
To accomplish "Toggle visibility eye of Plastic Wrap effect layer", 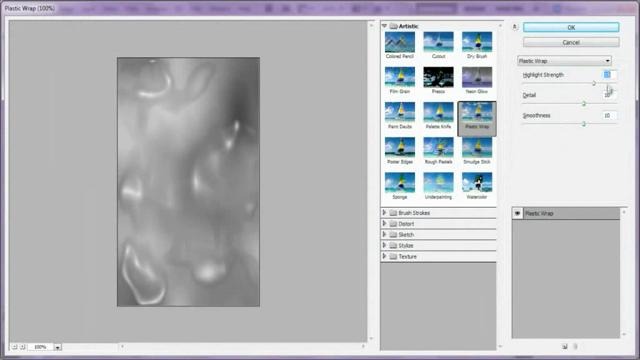I will pos(517,213).
